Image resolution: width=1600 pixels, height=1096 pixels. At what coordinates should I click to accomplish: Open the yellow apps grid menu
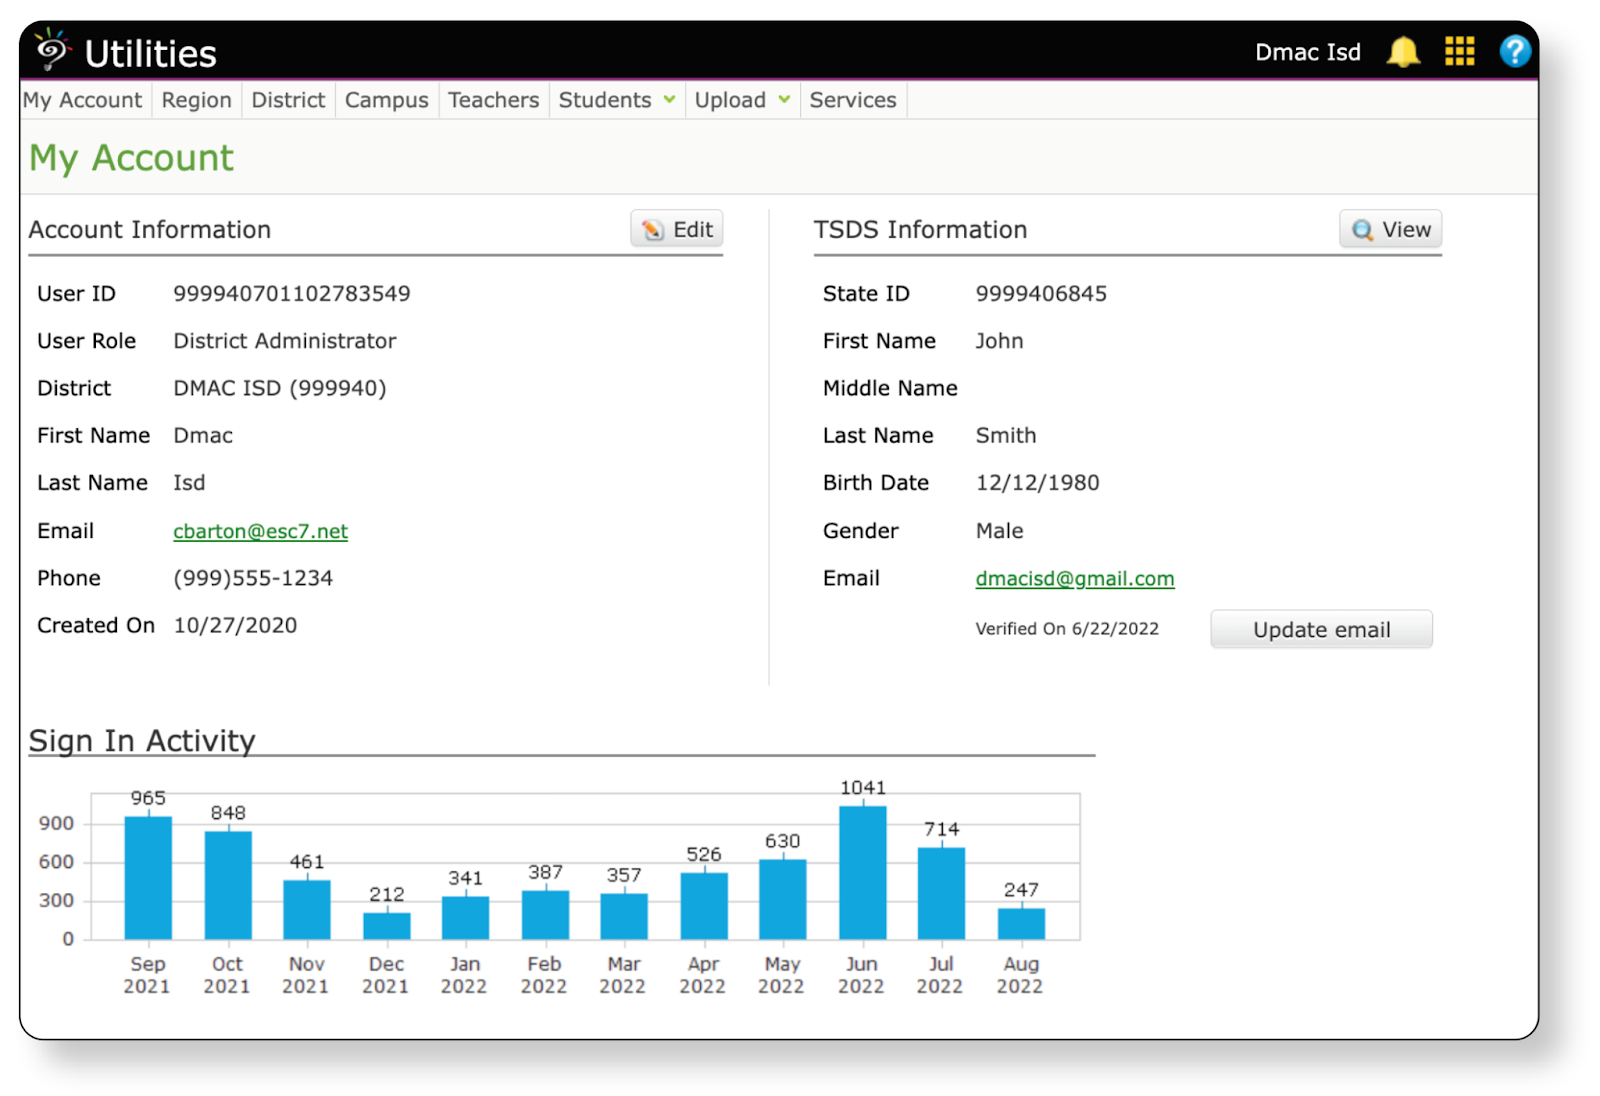(1460, 51)
